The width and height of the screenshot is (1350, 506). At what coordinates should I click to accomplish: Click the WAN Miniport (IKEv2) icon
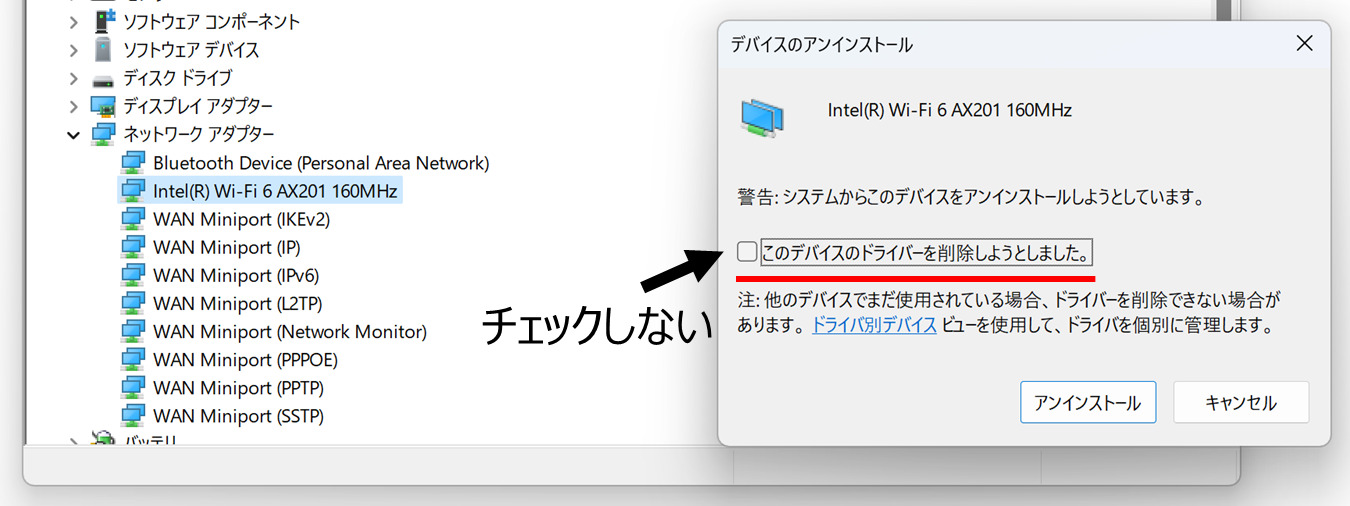[133, 218]
